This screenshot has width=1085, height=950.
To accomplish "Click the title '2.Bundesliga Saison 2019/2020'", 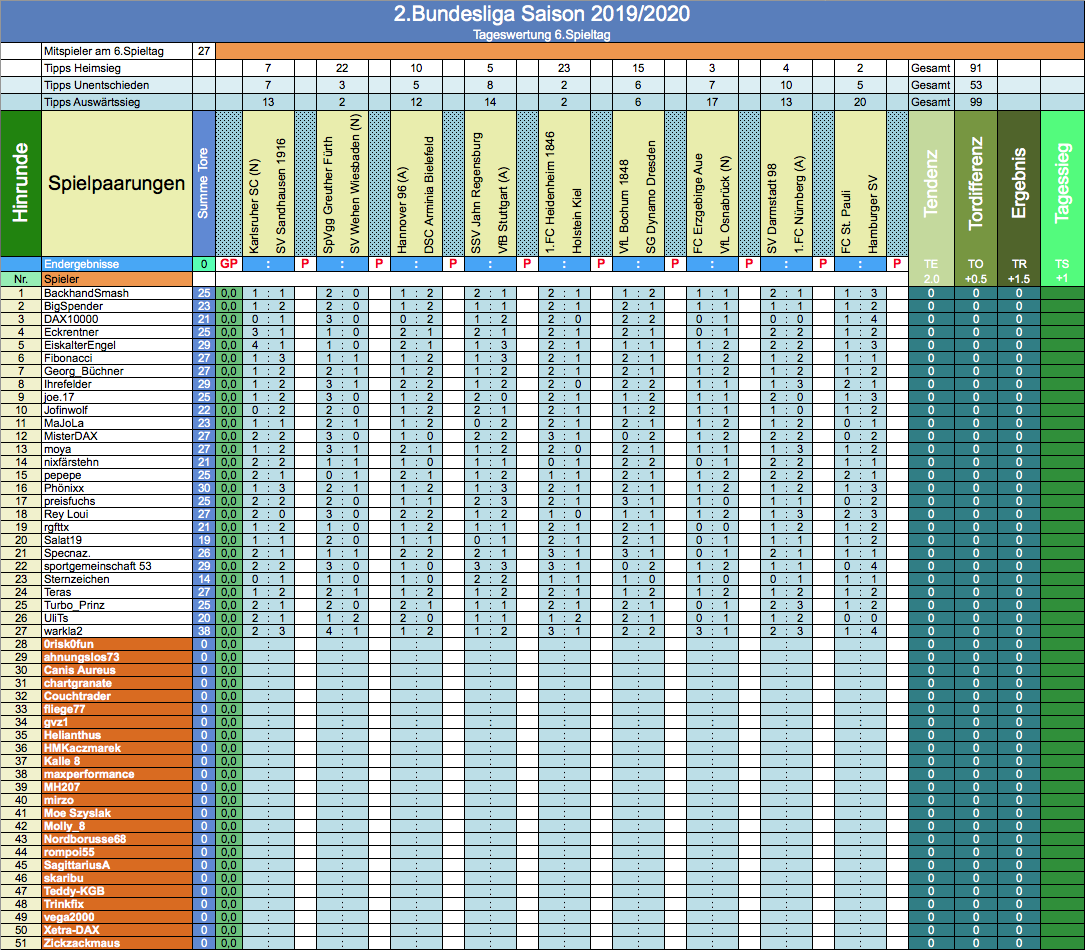I will coord(541,14).
